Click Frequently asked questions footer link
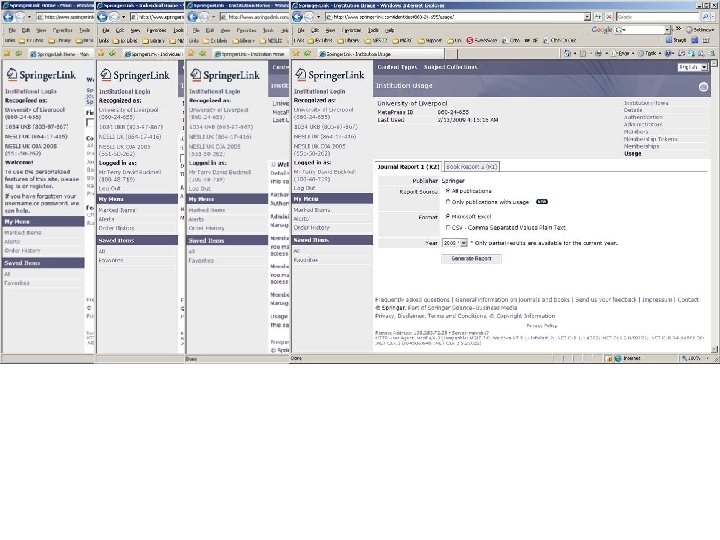Image resolution: width=720 pixels, height=540 pixels. (x=412, y=299)
